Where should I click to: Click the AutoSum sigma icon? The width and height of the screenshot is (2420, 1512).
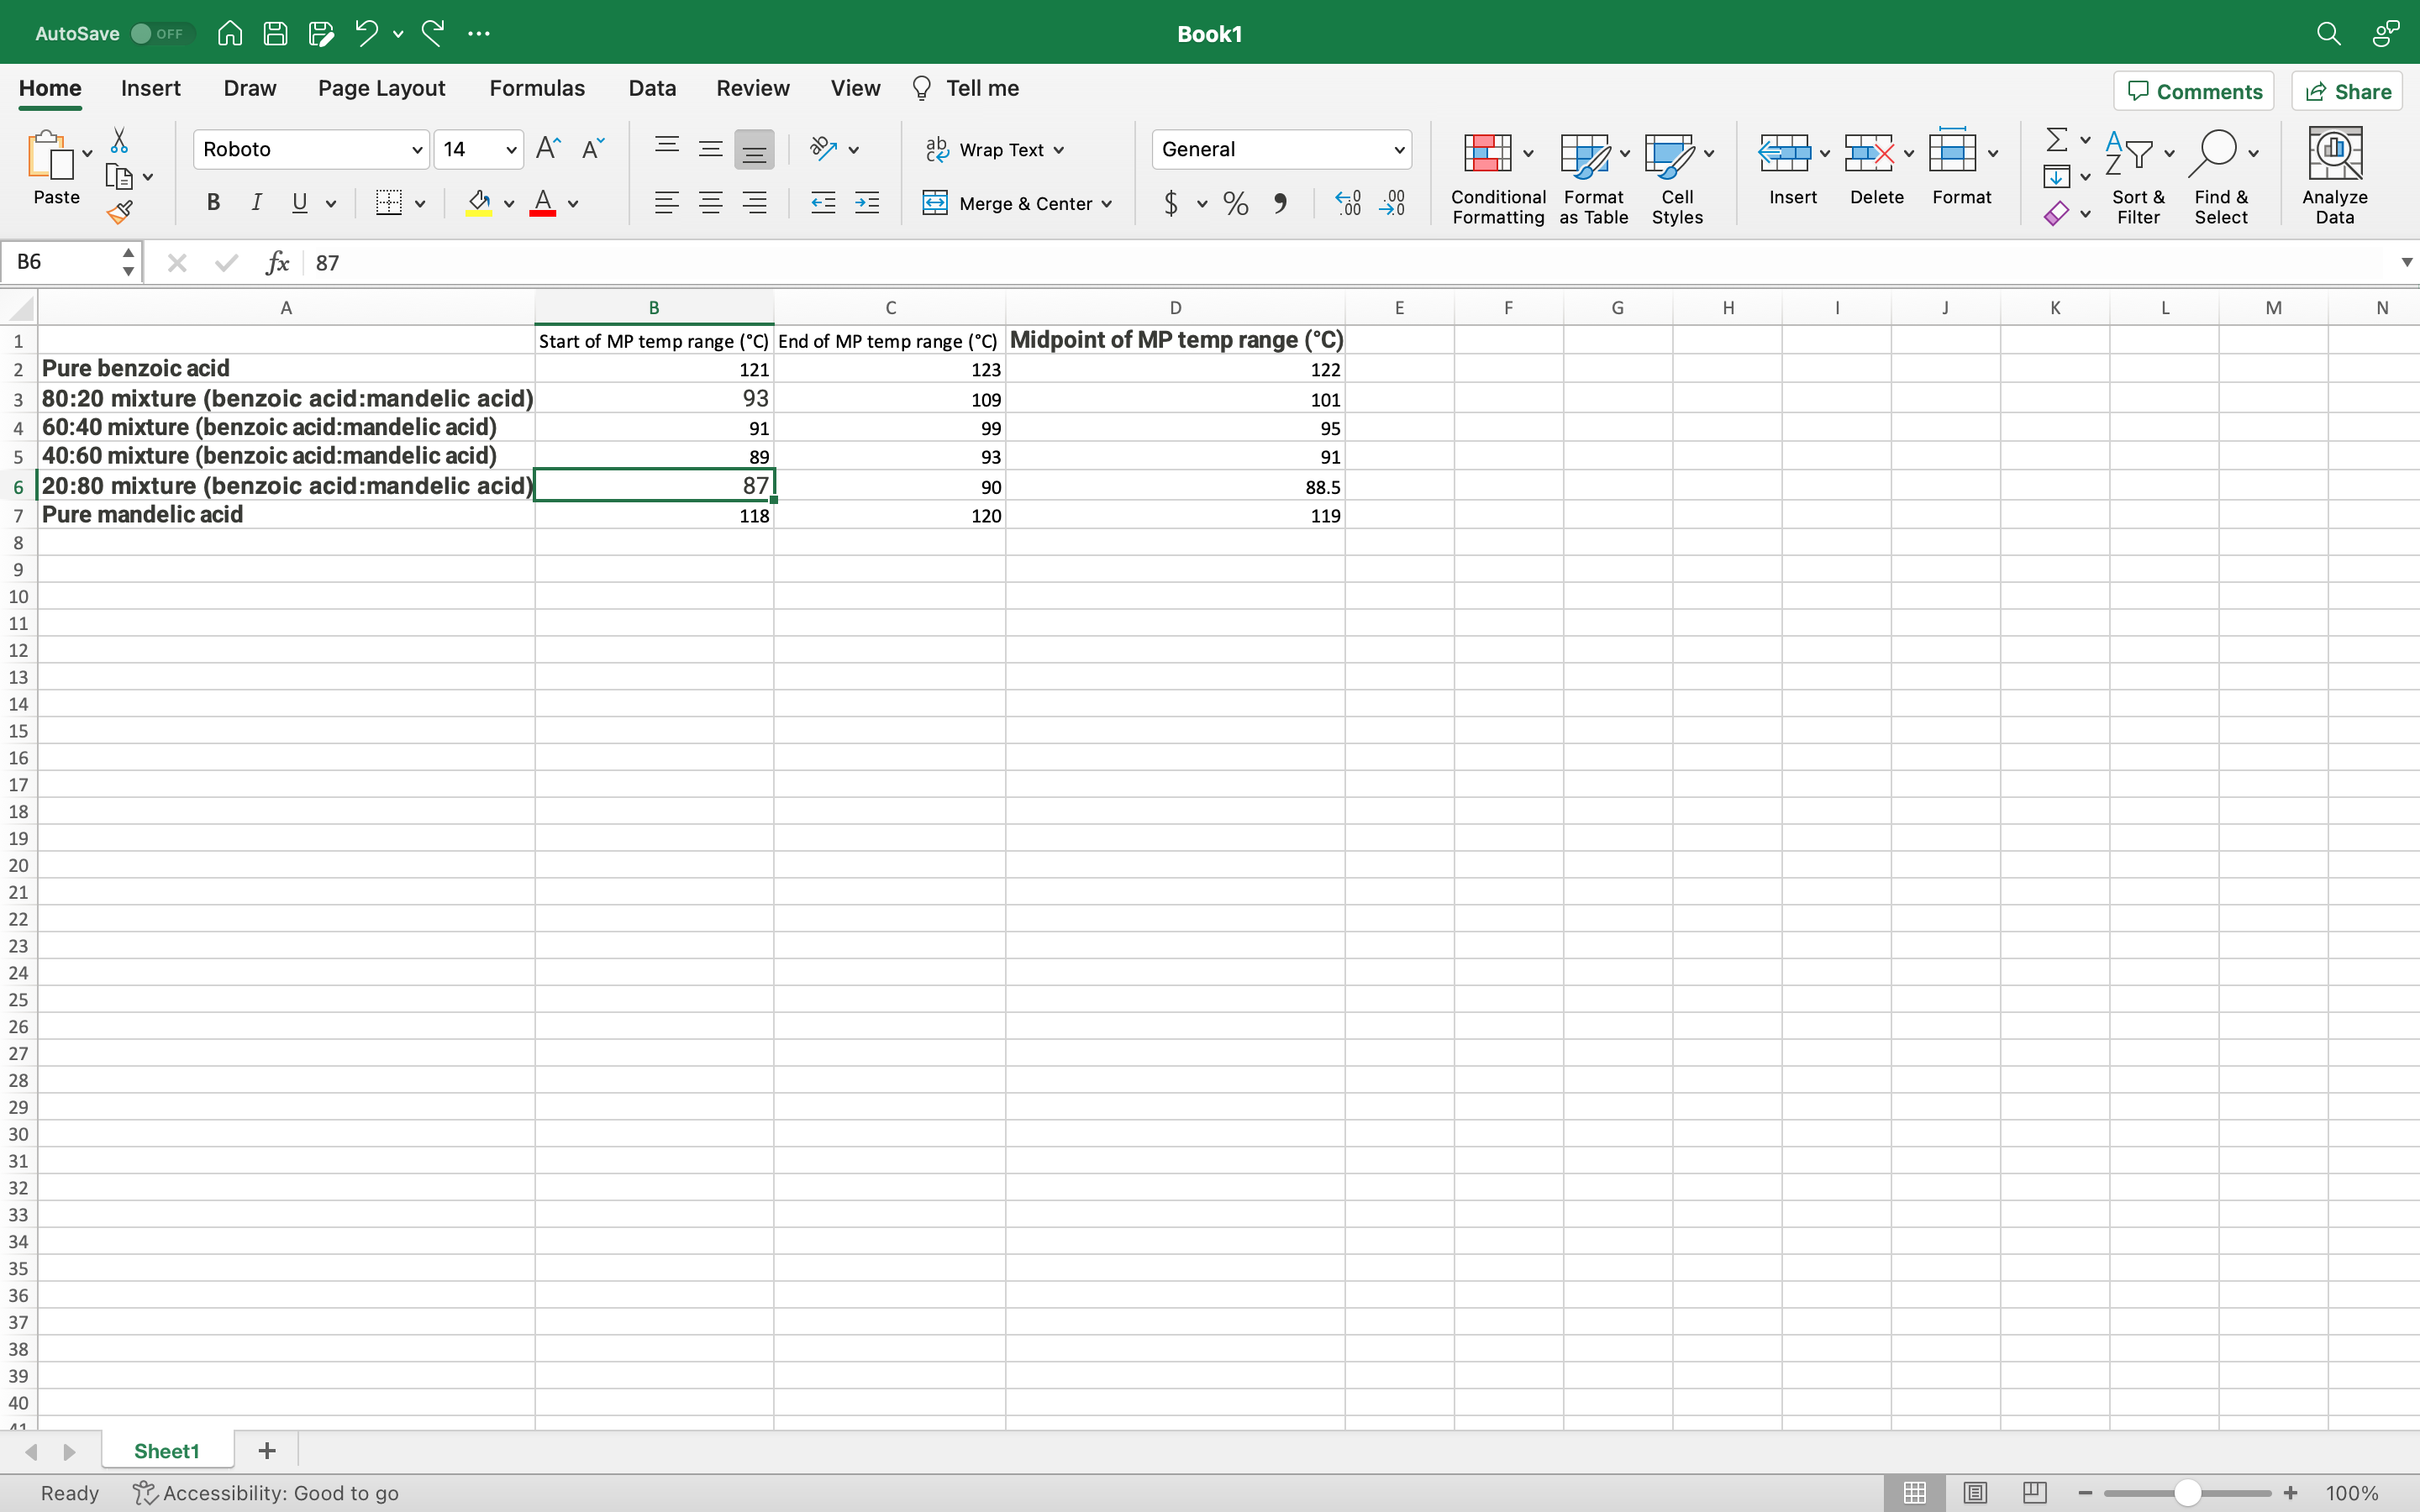[x=2056, y=139]
